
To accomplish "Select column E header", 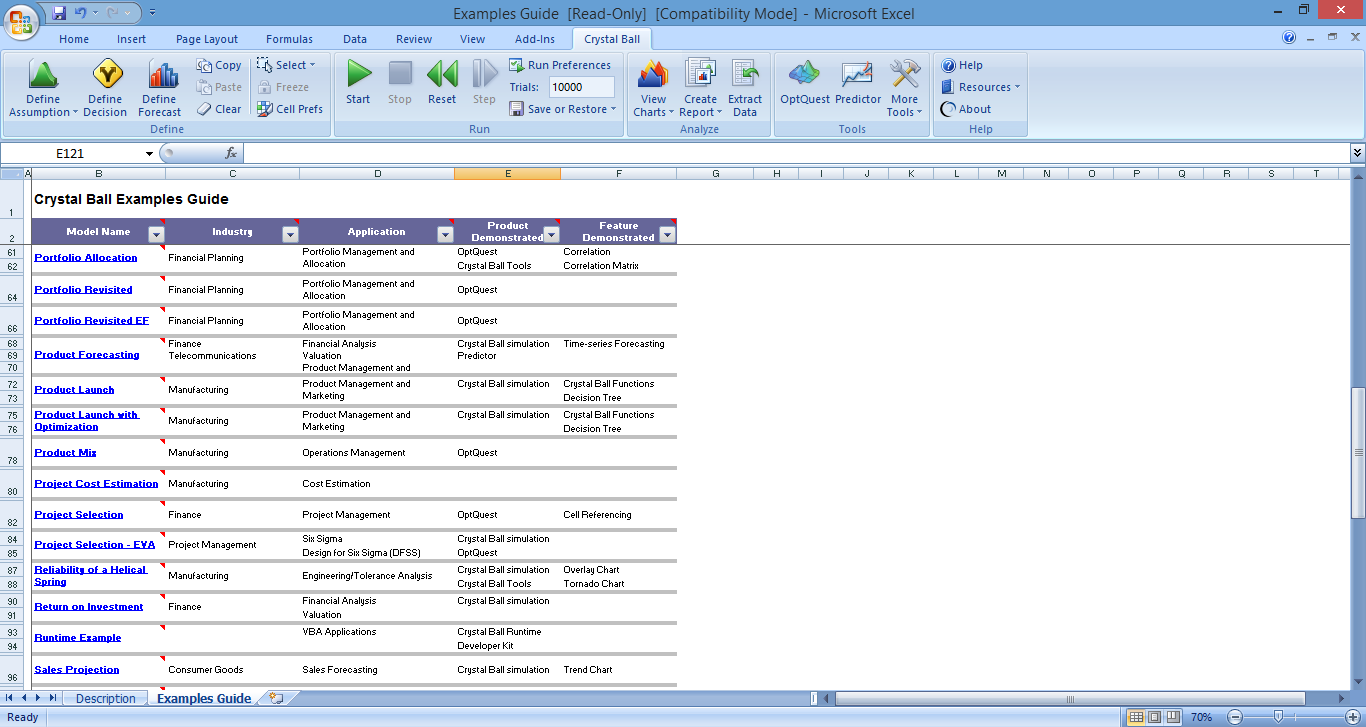I will [x=507, y=174].
